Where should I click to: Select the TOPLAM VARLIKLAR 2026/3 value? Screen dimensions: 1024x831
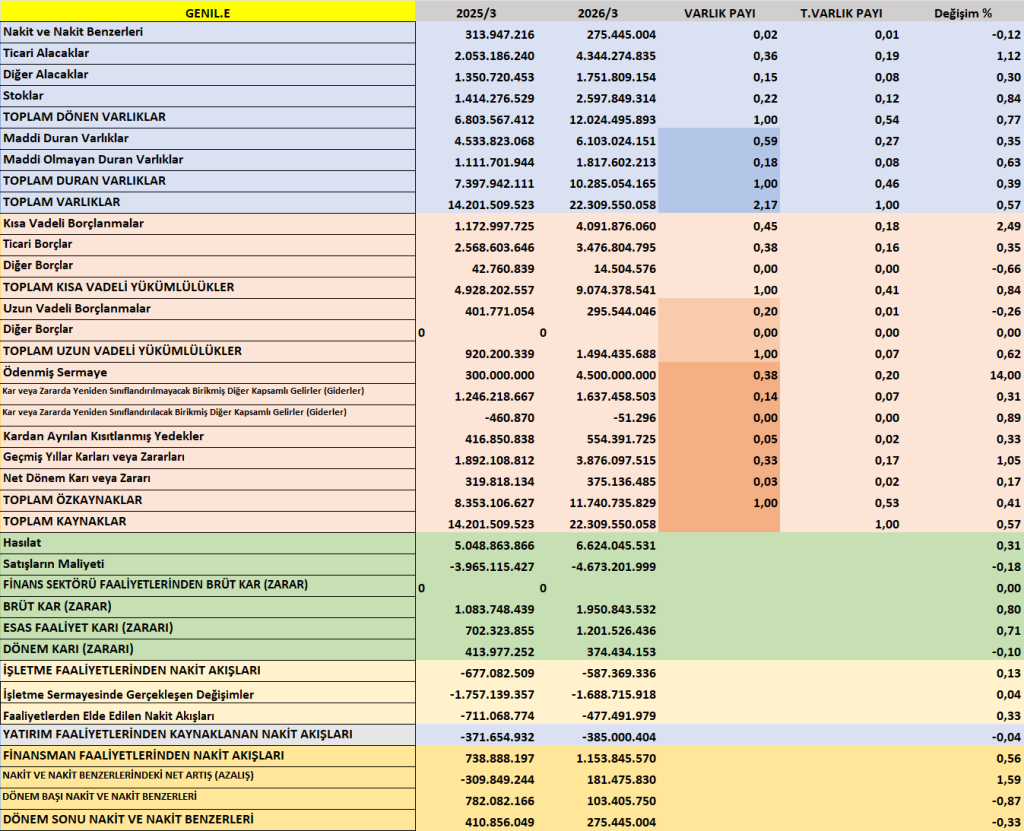(612, 204)
